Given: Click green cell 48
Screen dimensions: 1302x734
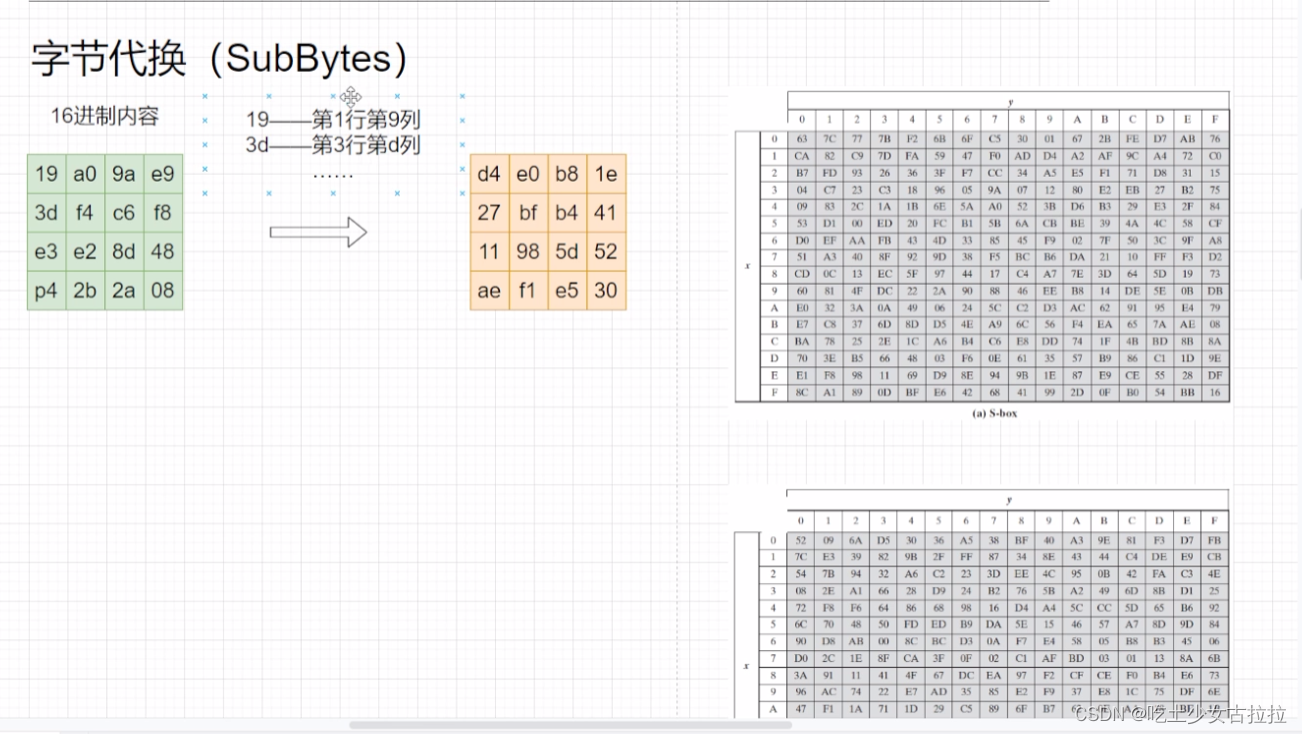Looking at the screenshot, I should [x=163, y=252].
